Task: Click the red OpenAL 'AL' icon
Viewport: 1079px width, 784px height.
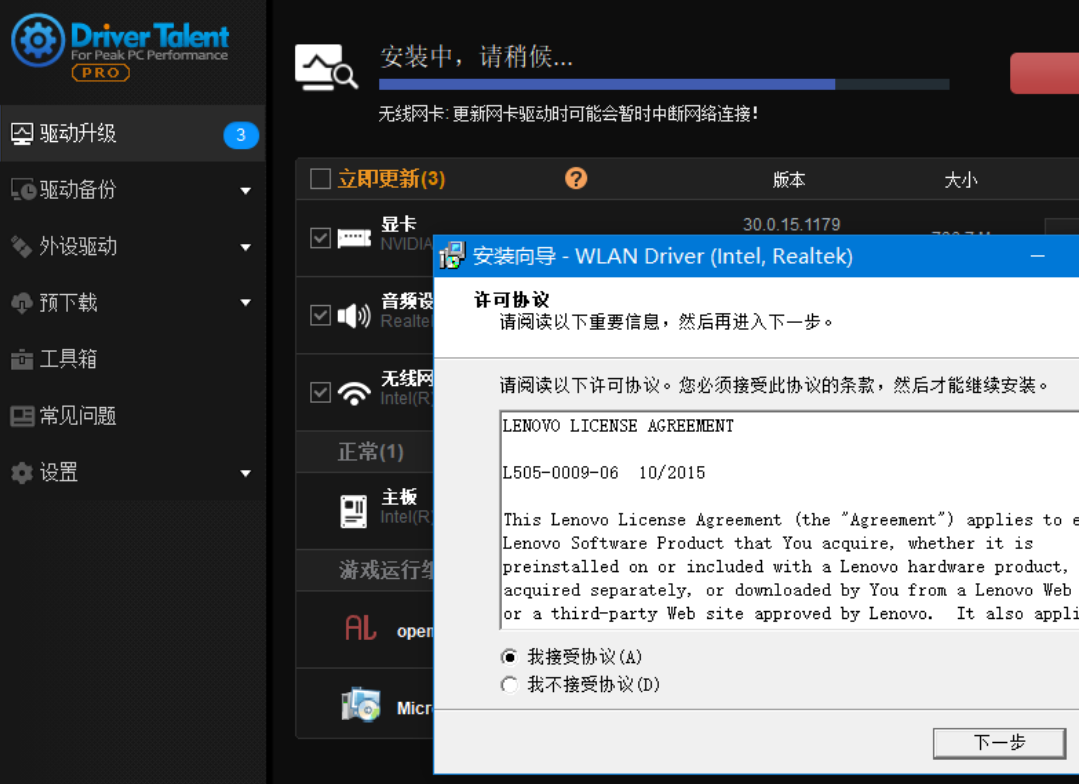Action: [x=361, y=628]
